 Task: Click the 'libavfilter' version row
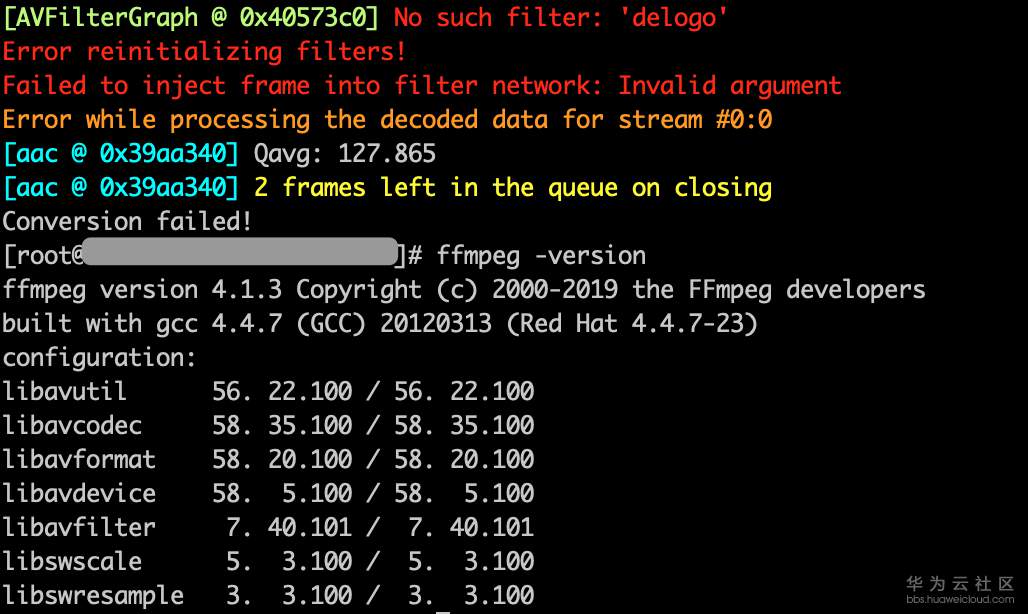pos(267,527)
